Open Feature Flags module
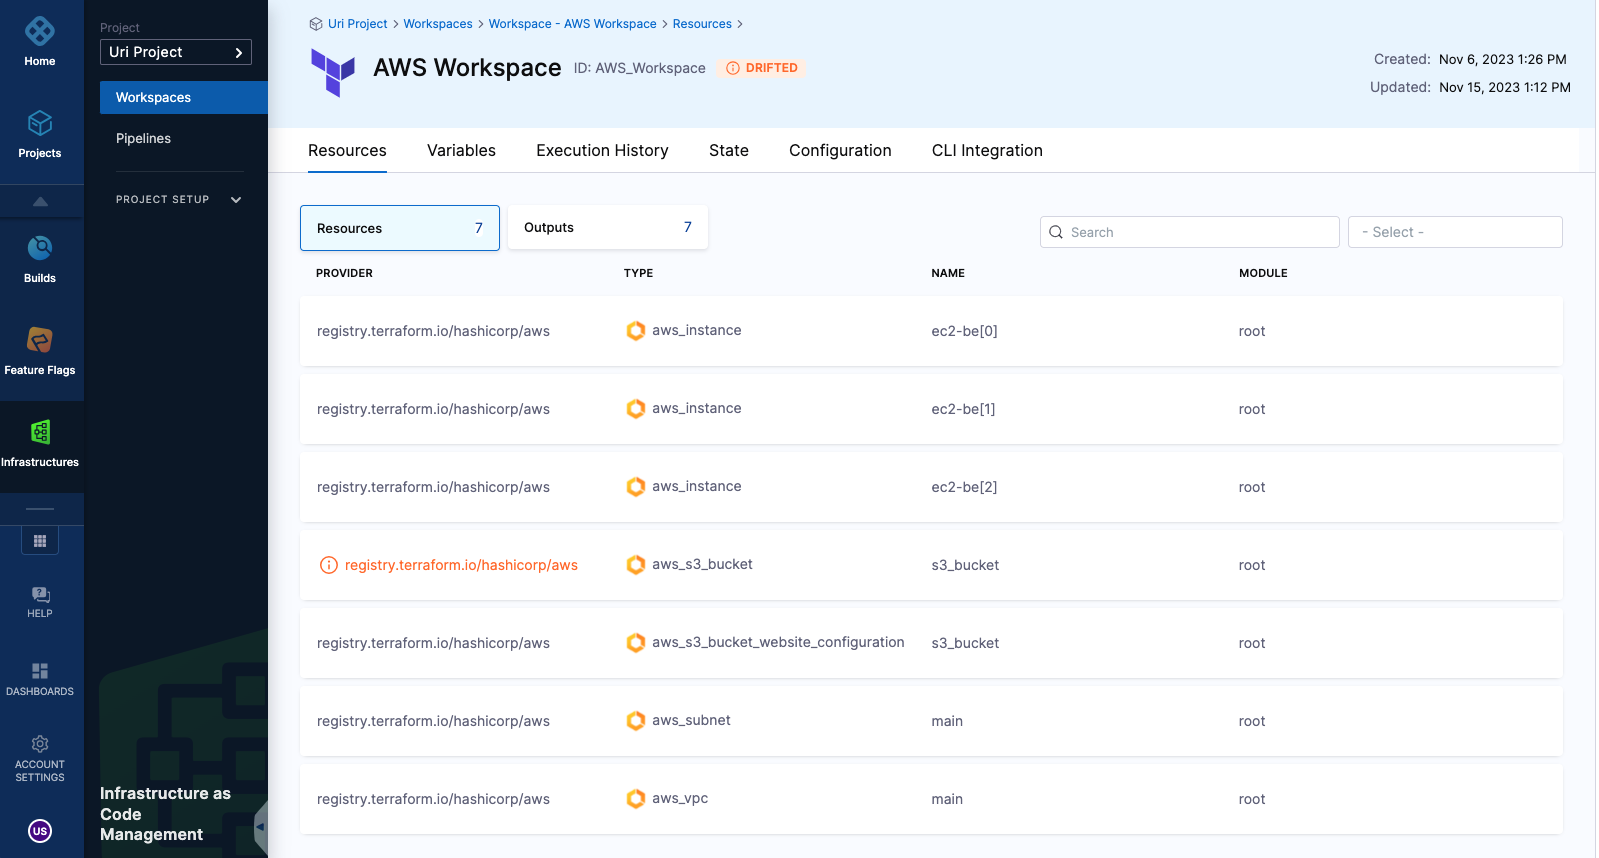 (40, 351)
